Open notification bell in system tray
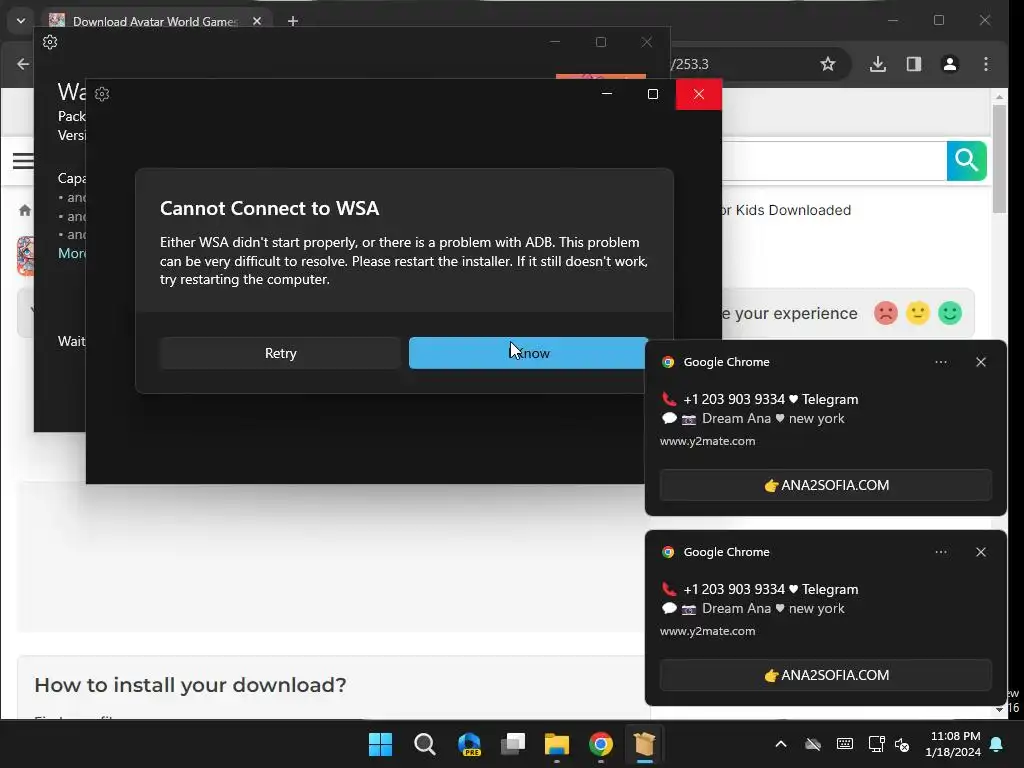Screen dimensions: 1024x768 pos(997,744)
